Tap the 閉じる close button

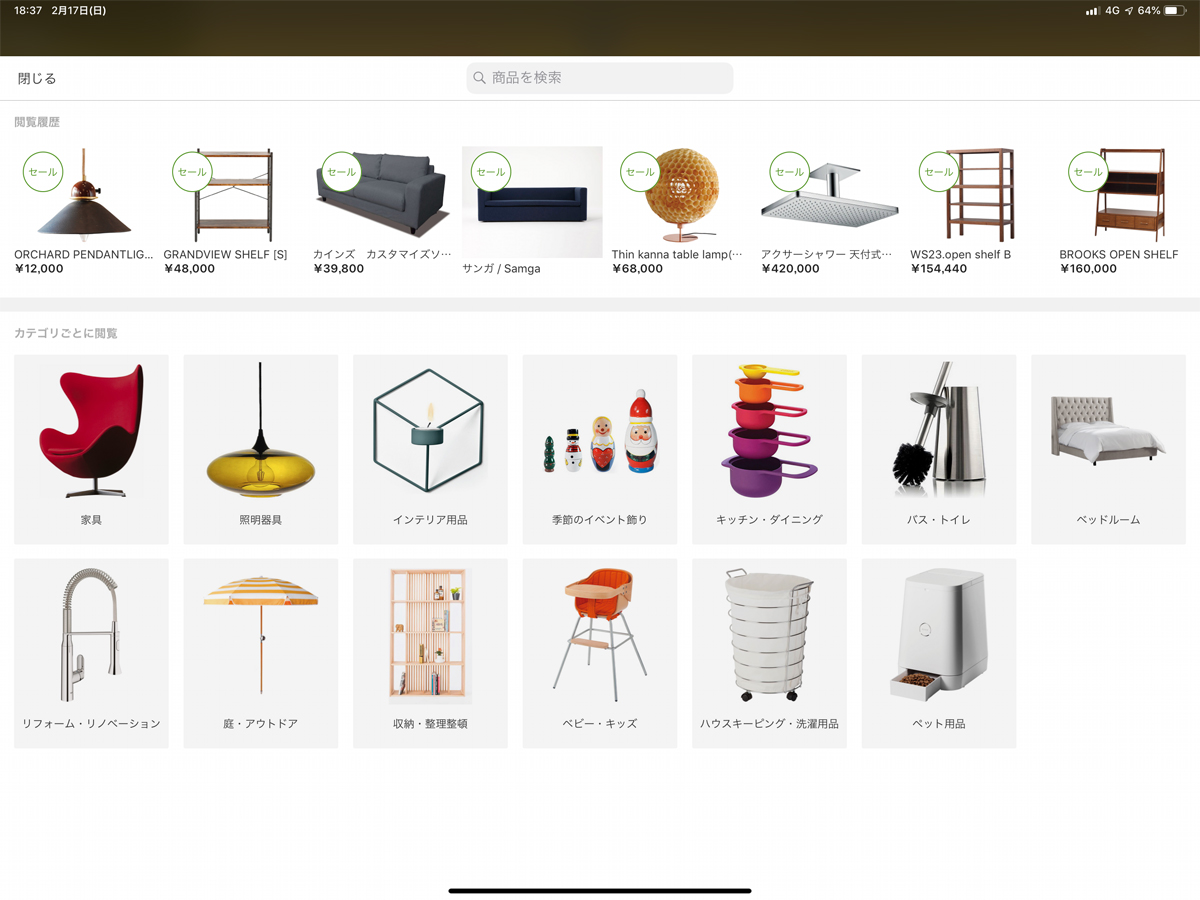tap(37, 78)
